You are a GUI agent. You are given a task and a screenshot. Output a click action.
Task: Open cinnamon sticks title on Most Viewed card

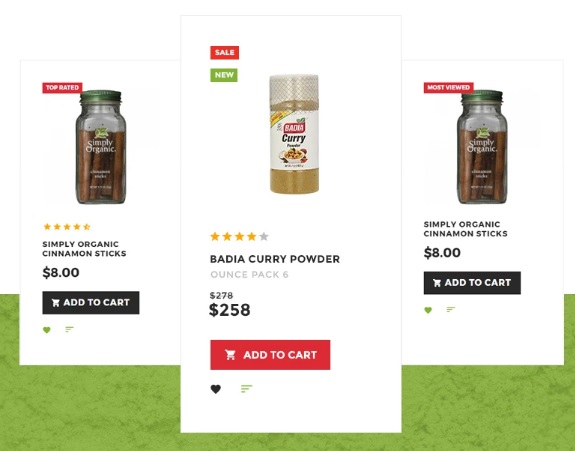466,229
